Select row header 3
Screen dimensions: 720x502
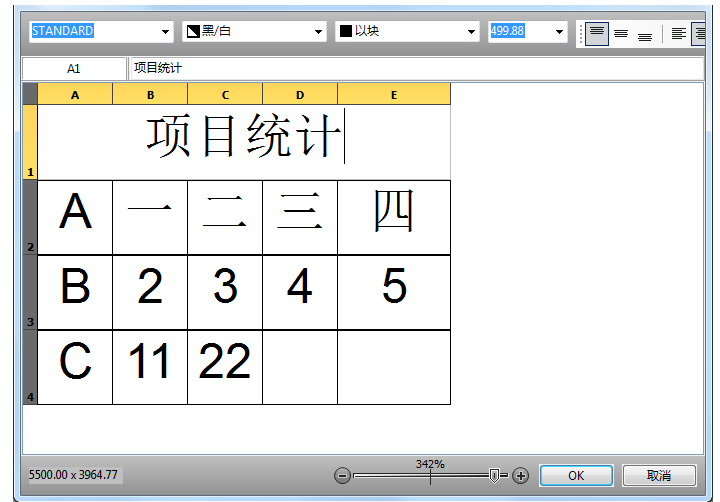[30, 292]
